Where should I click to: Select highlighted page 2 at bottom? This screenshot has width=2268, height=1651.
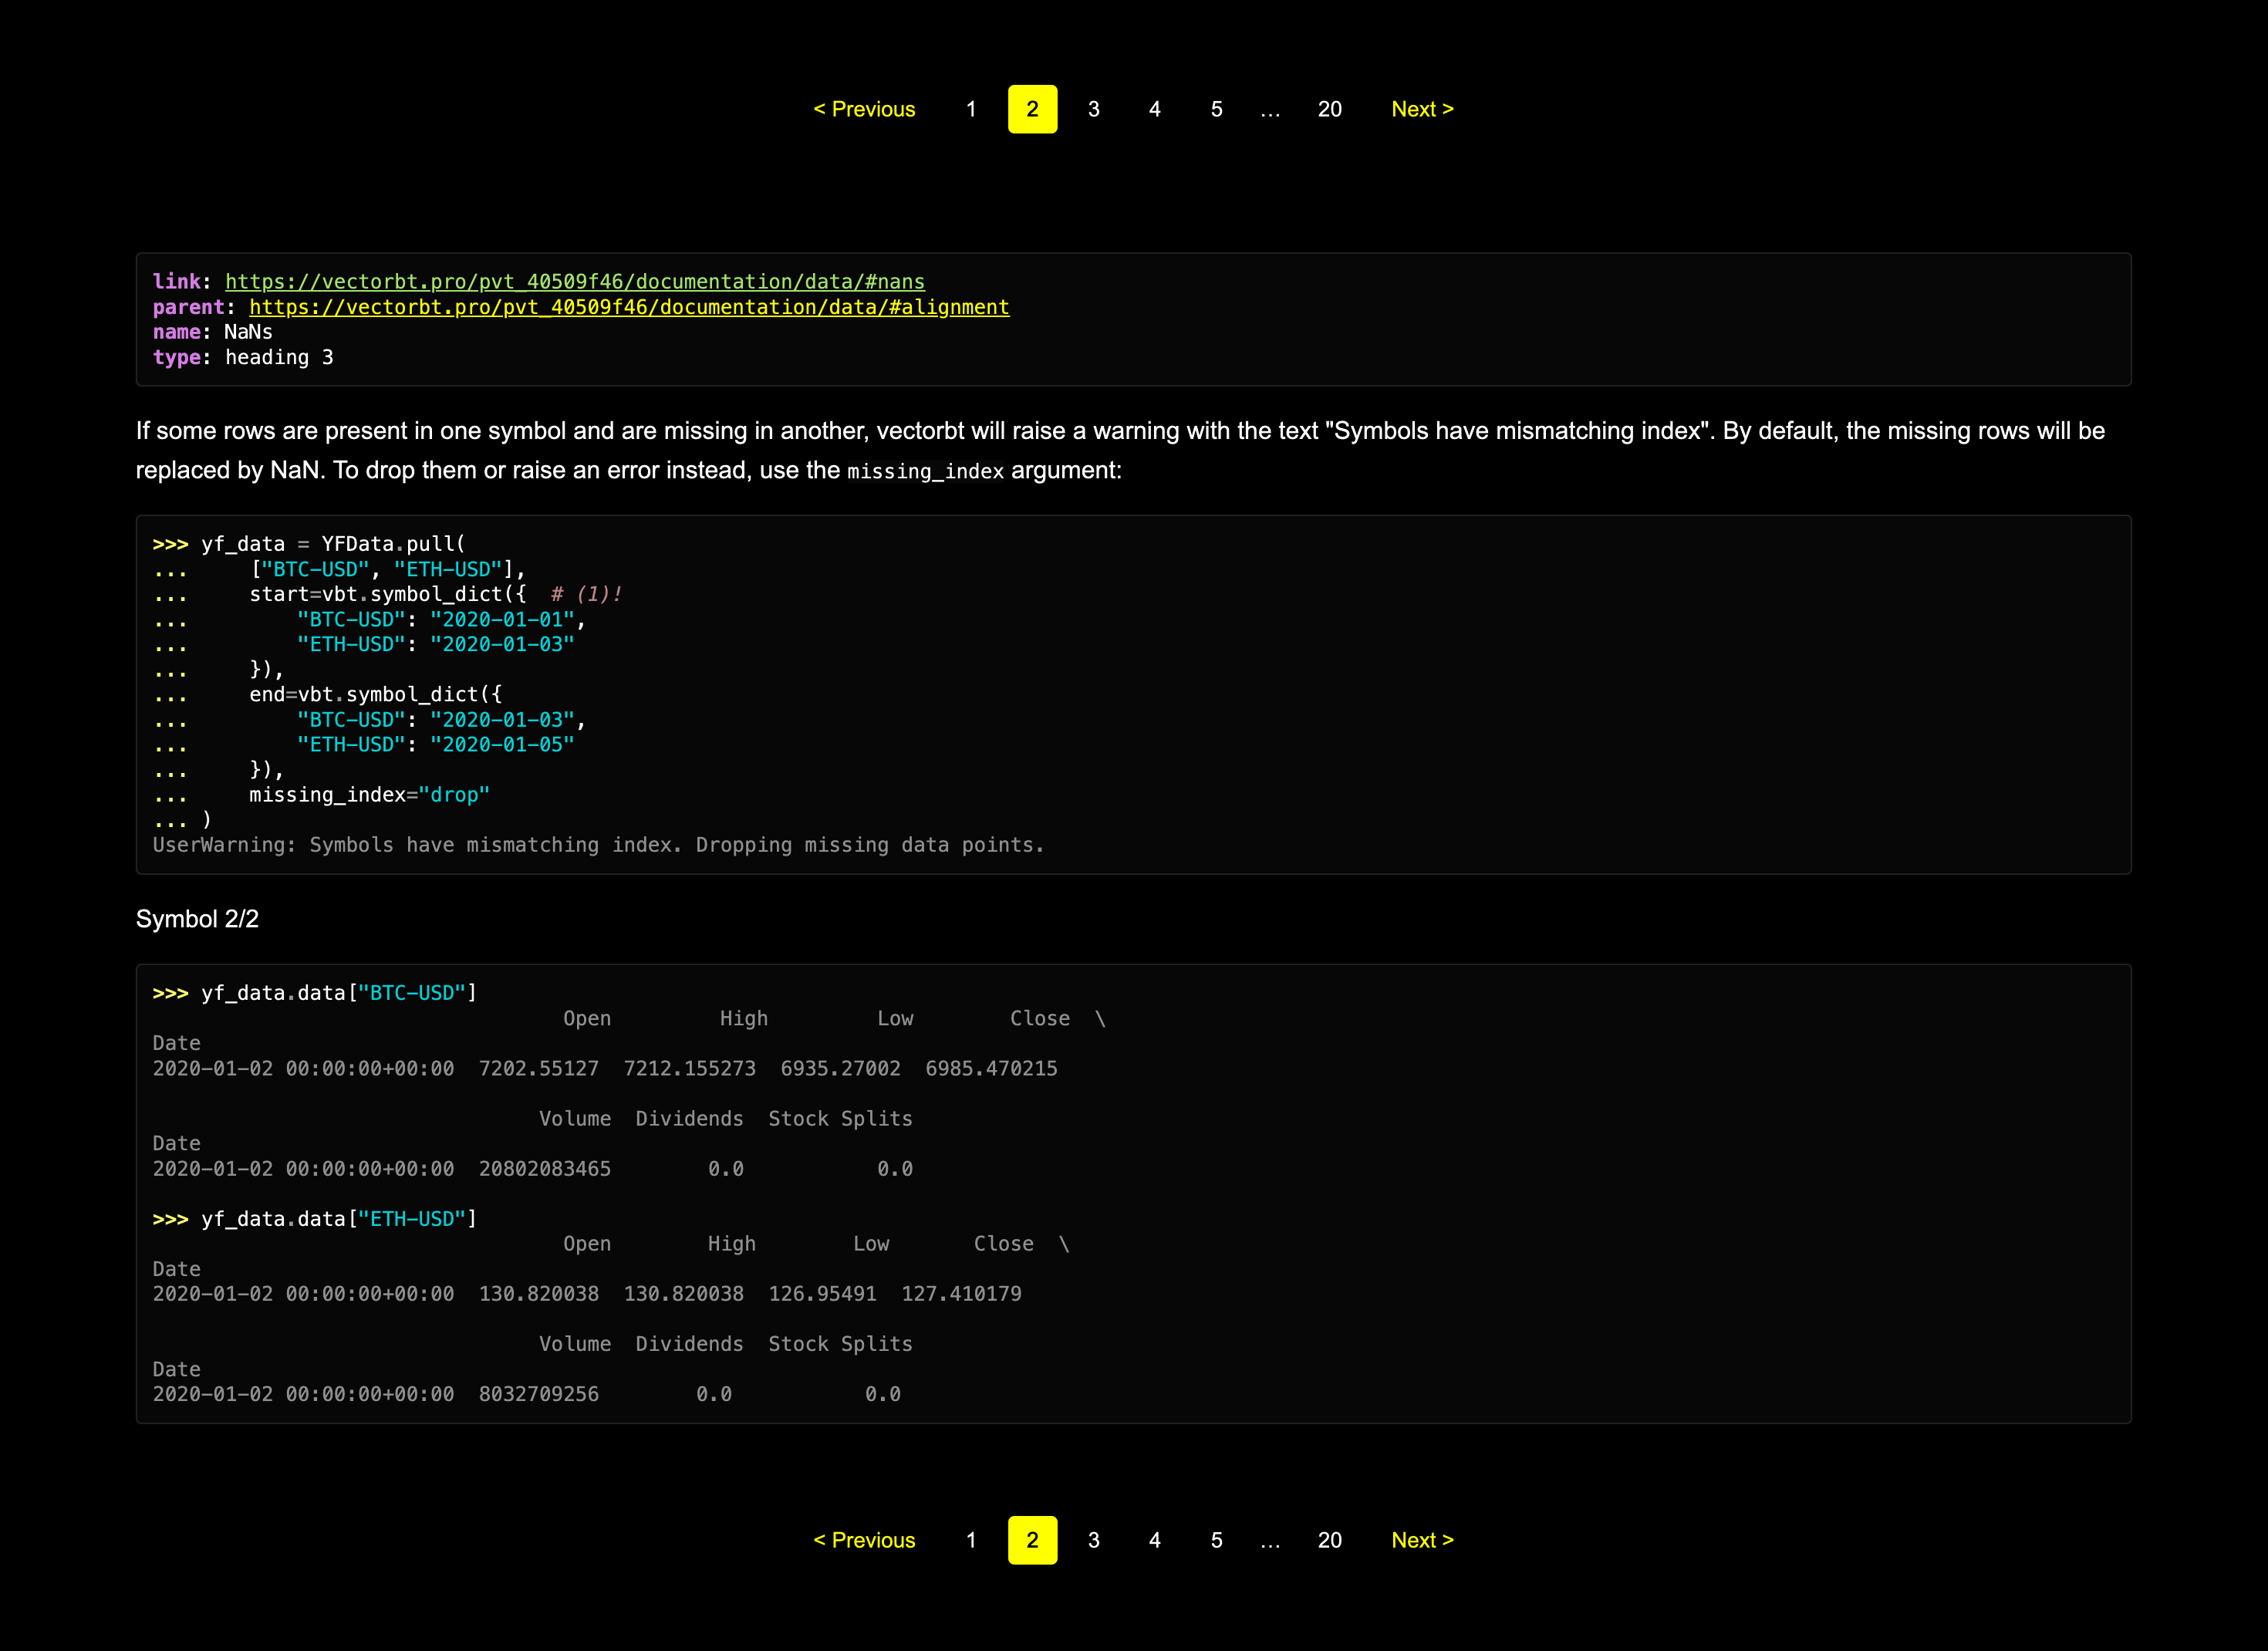point(1032,1540)
